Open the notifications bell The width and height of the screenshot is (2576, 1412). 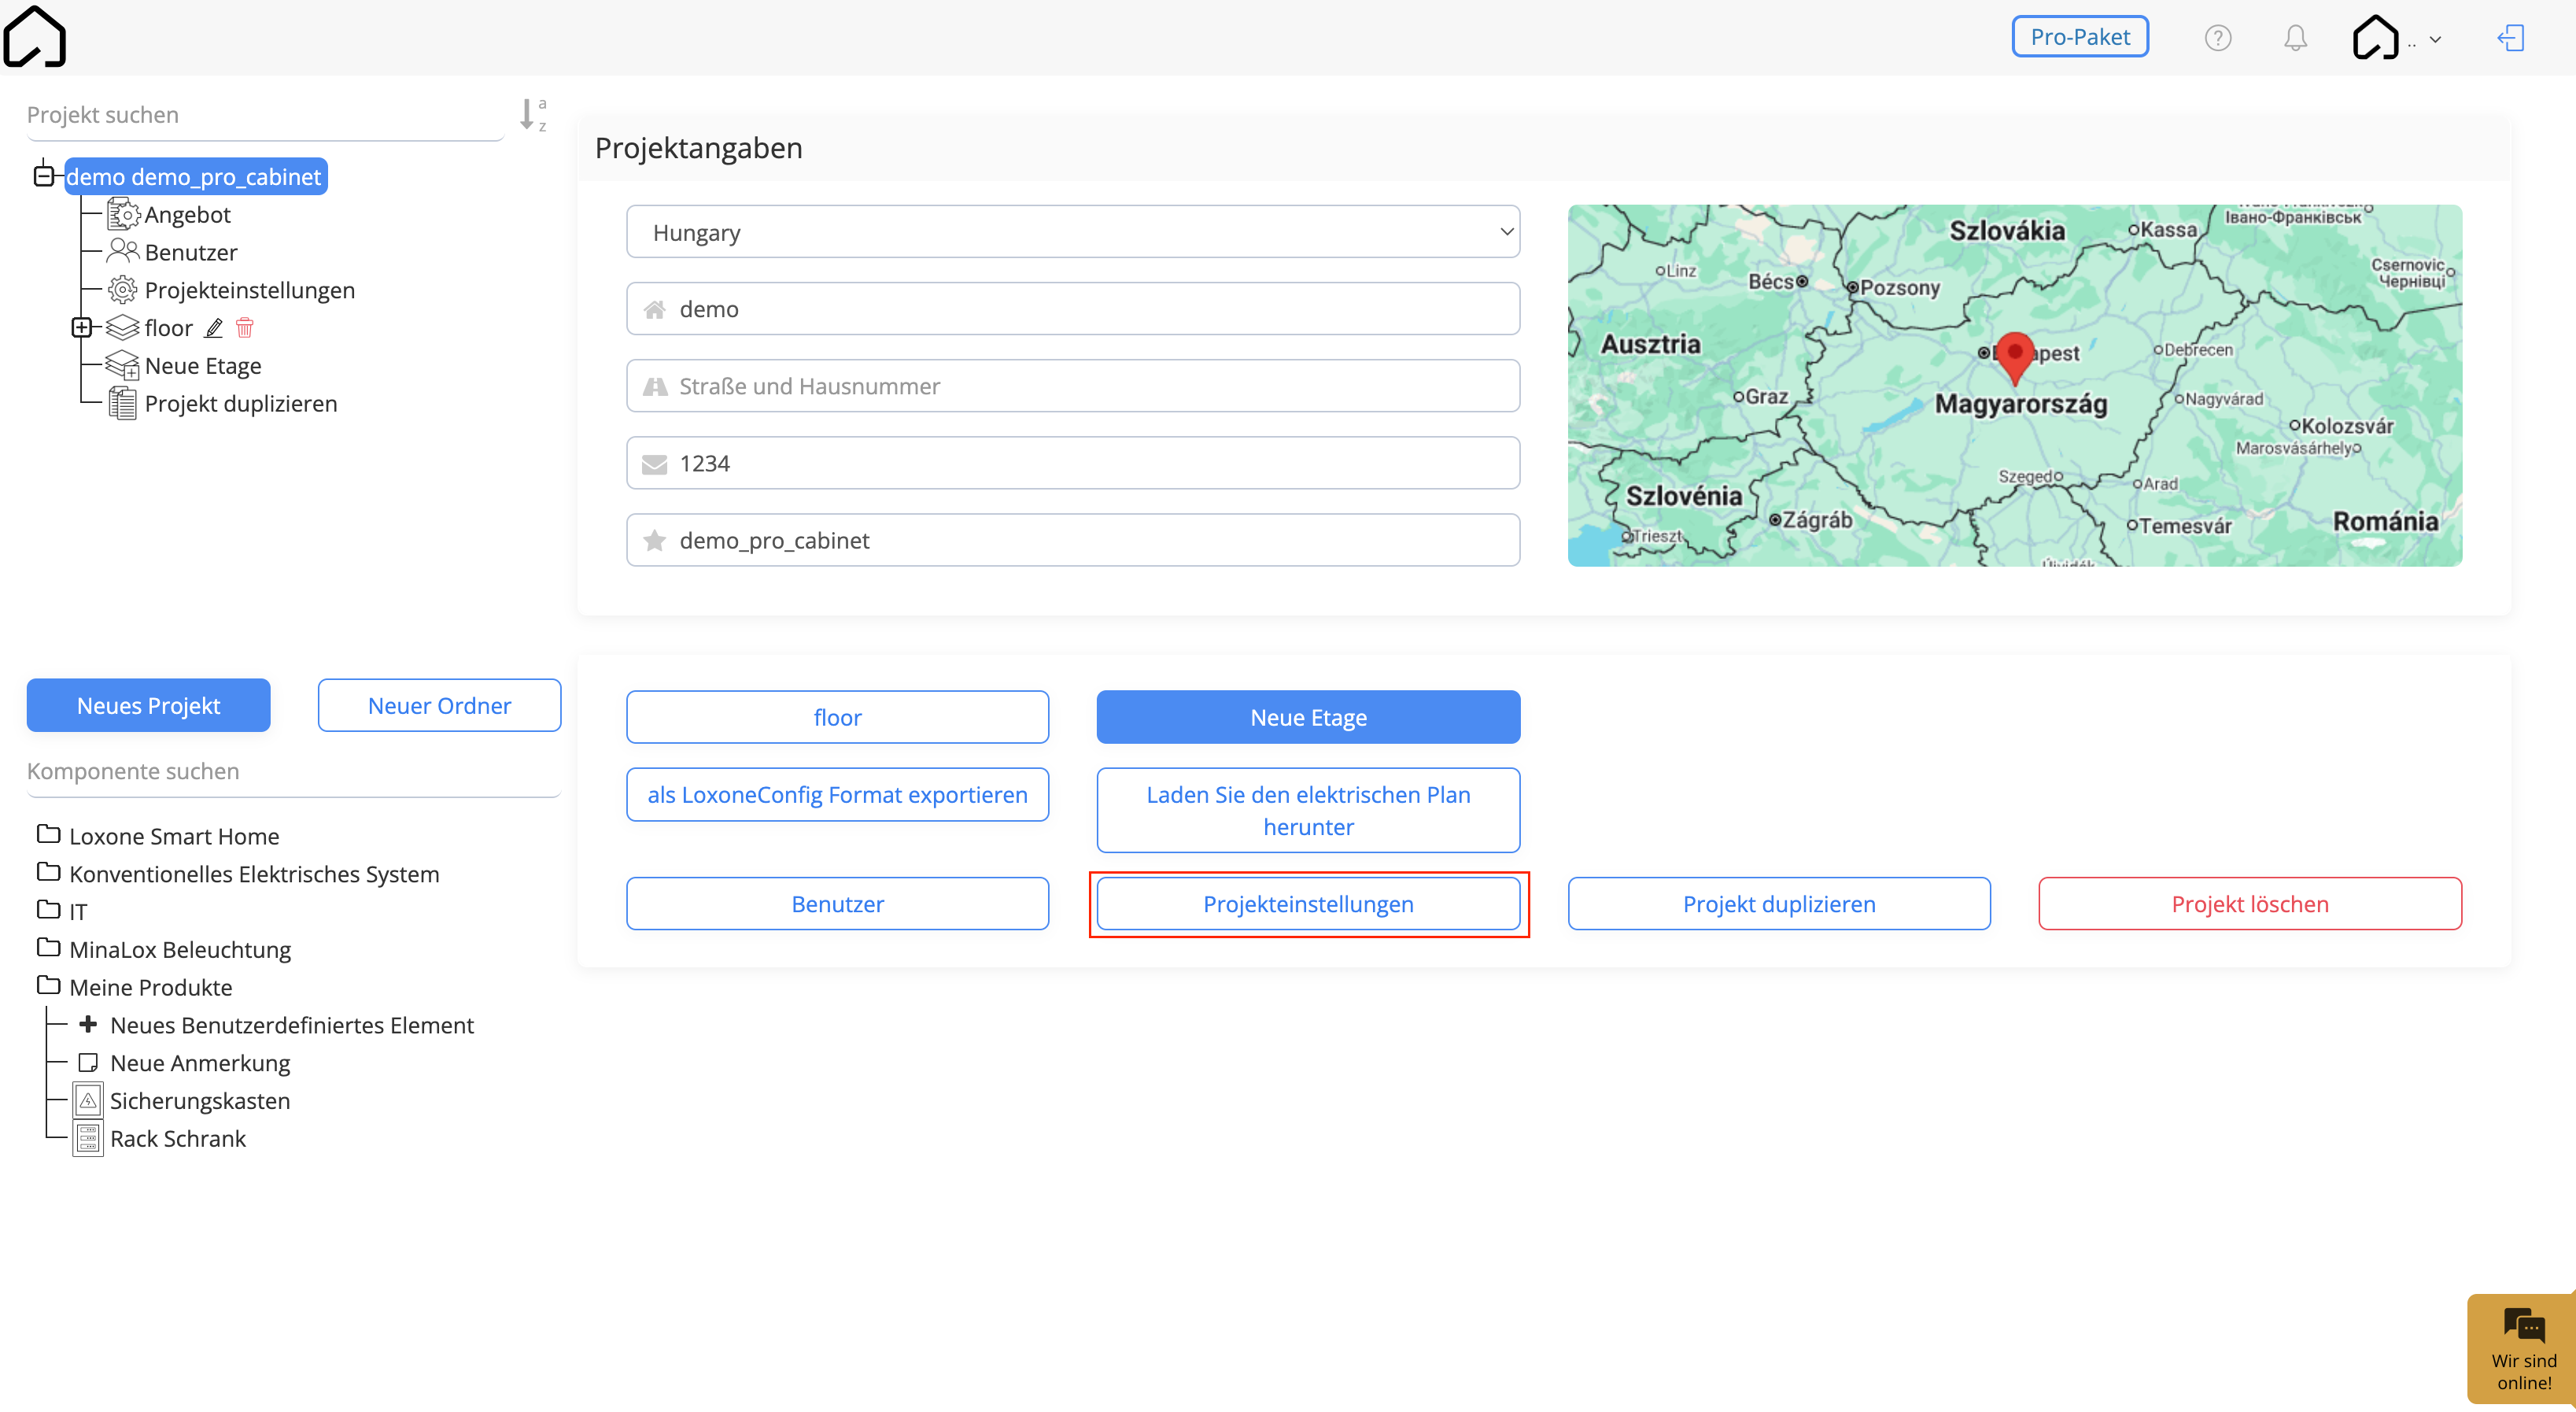pos(2295,38)
